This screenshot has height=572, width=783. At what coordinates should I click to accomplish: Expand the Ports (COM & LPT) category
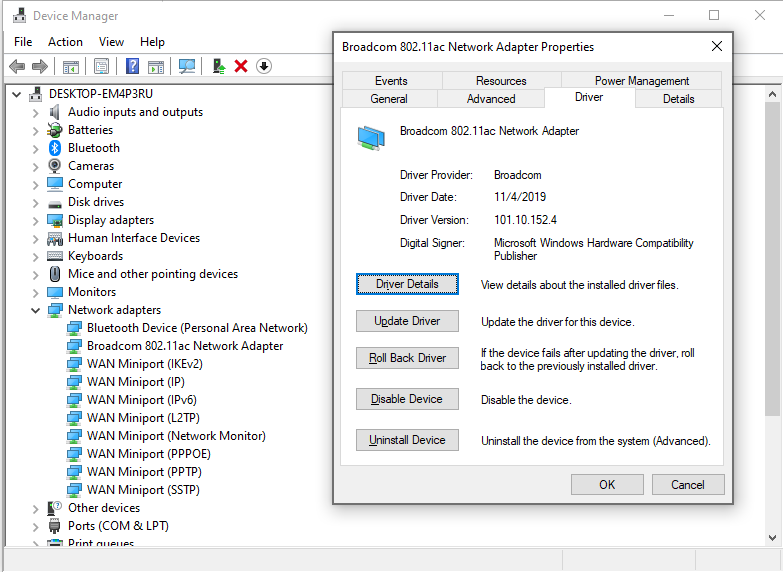(x=35, y=527)
